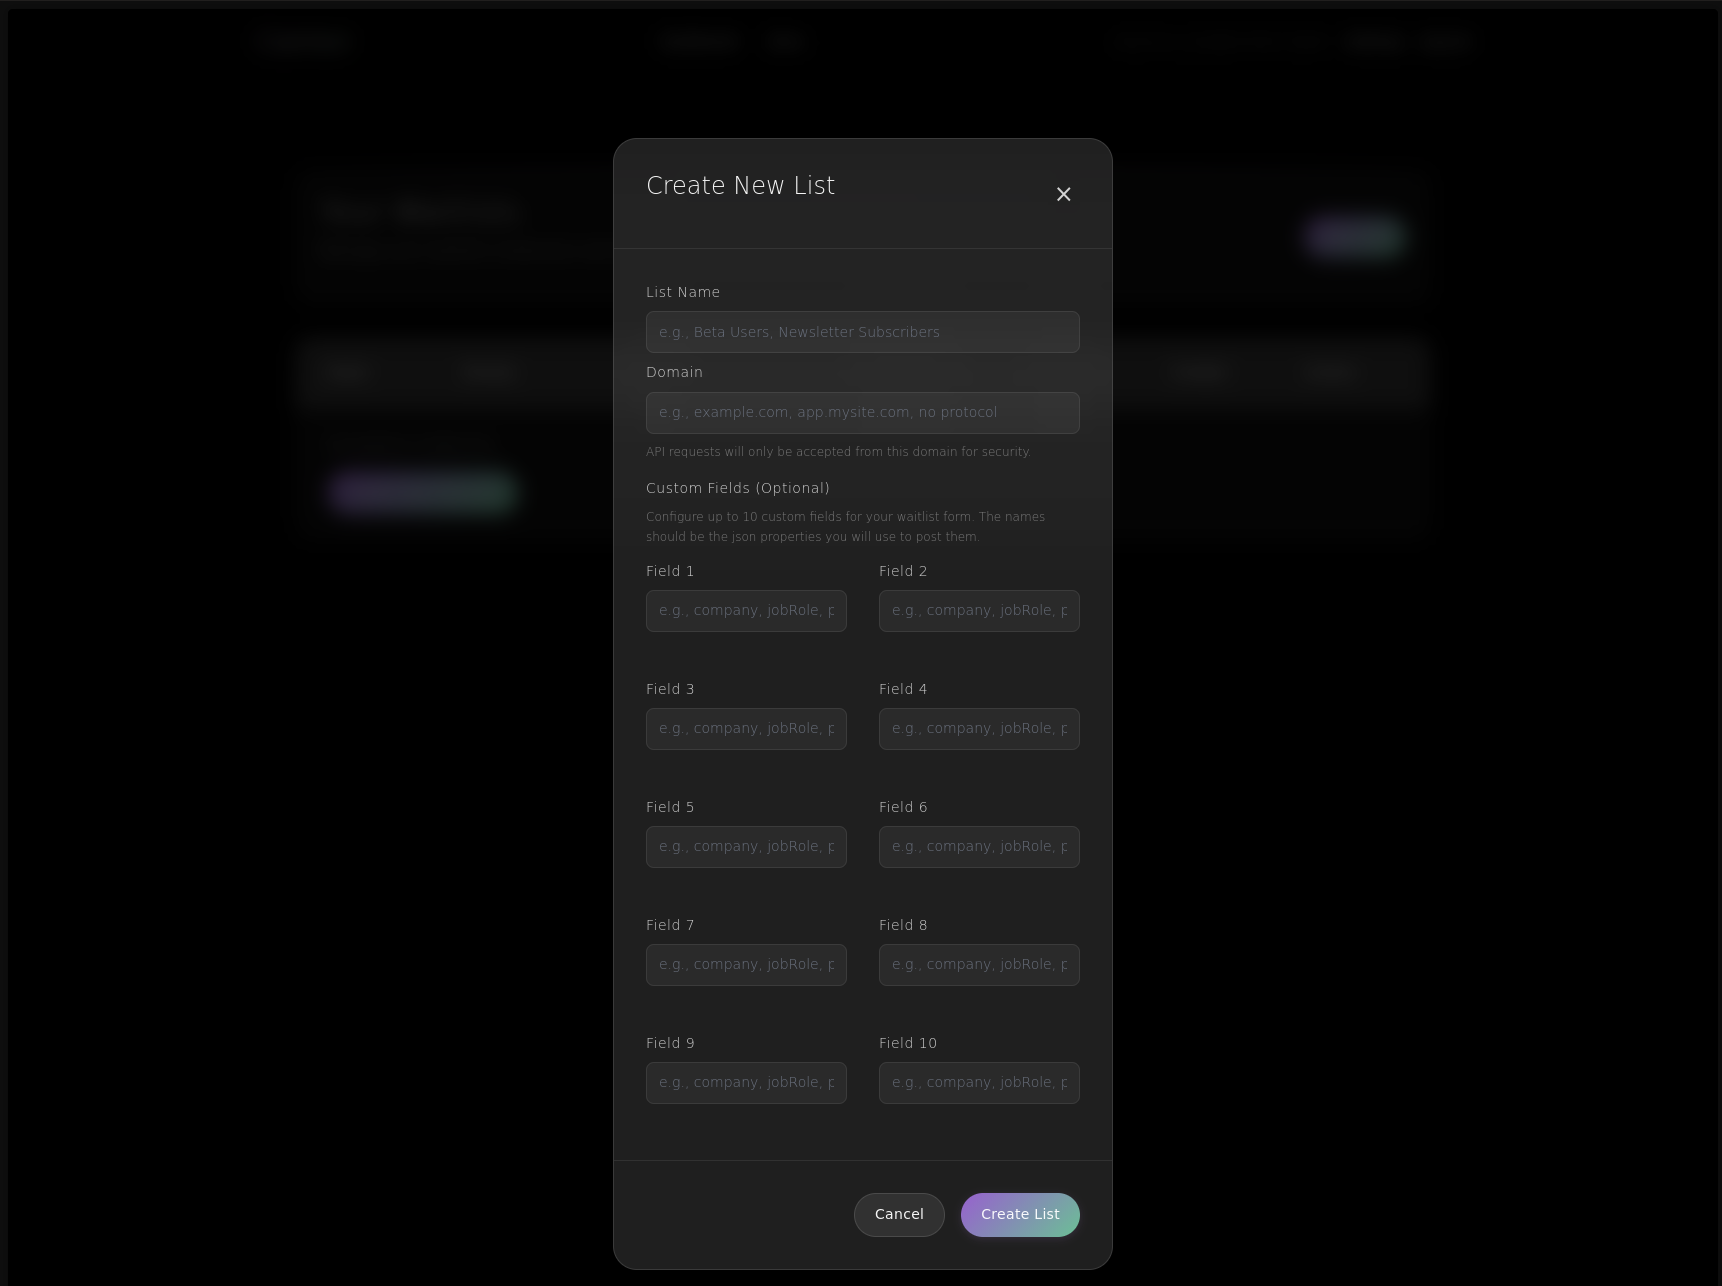The width and height of the screenshot is (1722, 1286).
Task: Click the List Name label
Action: (x=683, y=292)
